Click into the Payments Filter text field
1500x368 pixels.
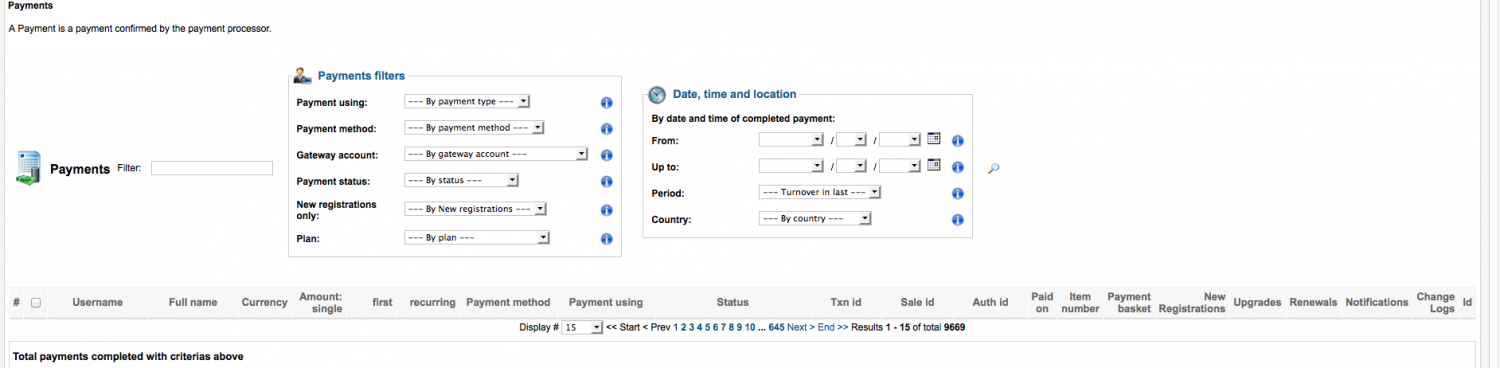(212, 168)
